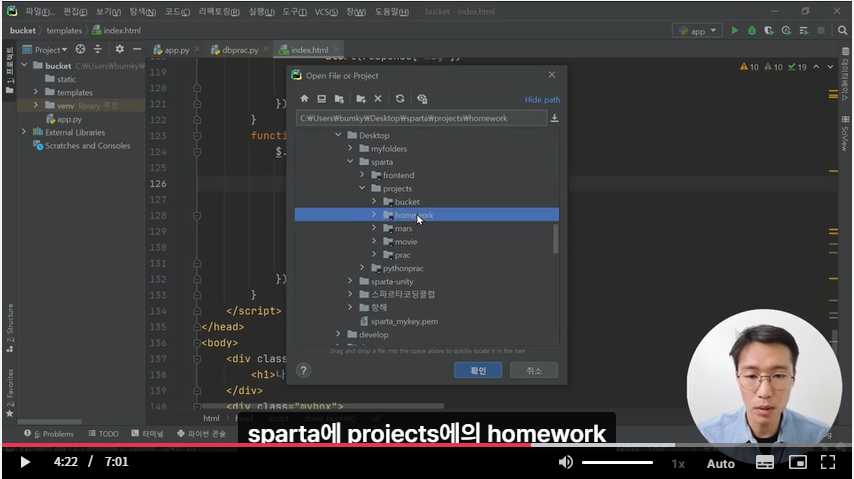Collapse the Desktop folder in dialog tree
Screen dimensions: 854x479
point(338,135)
